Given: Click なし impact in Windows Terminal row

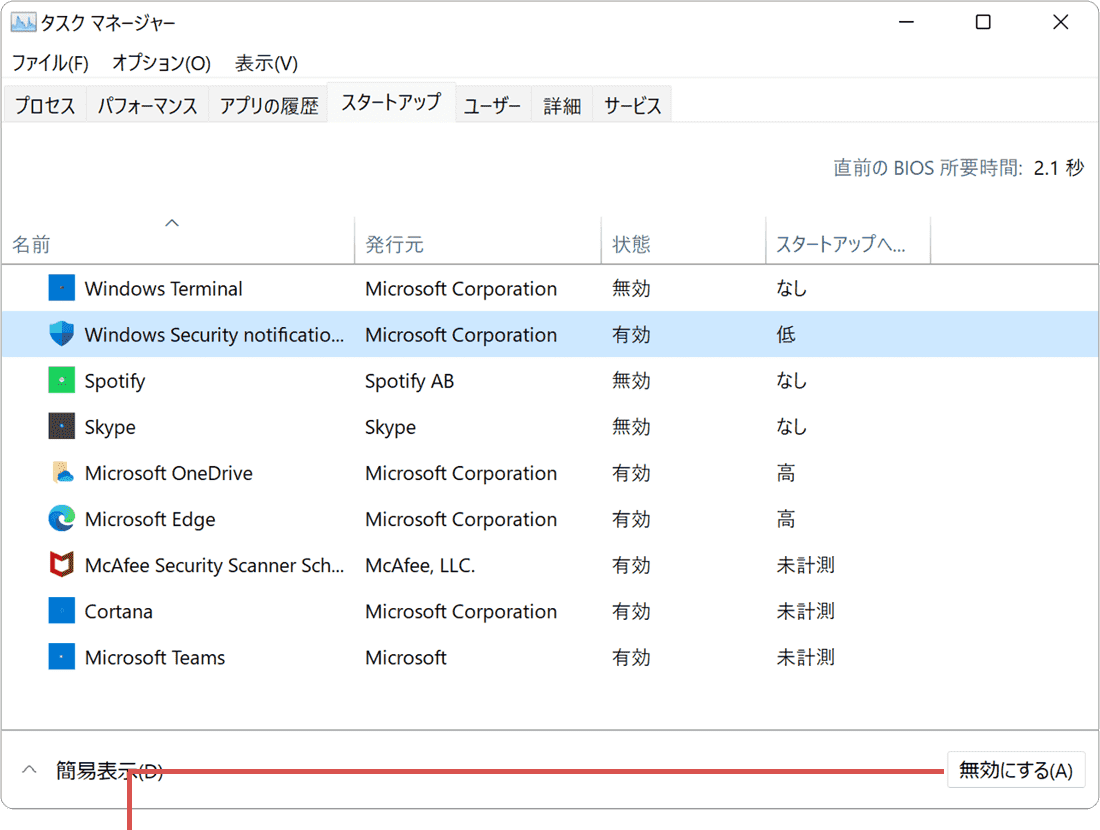Looking at the screenshot, I should pyautogui.click(x=791, y=288).
